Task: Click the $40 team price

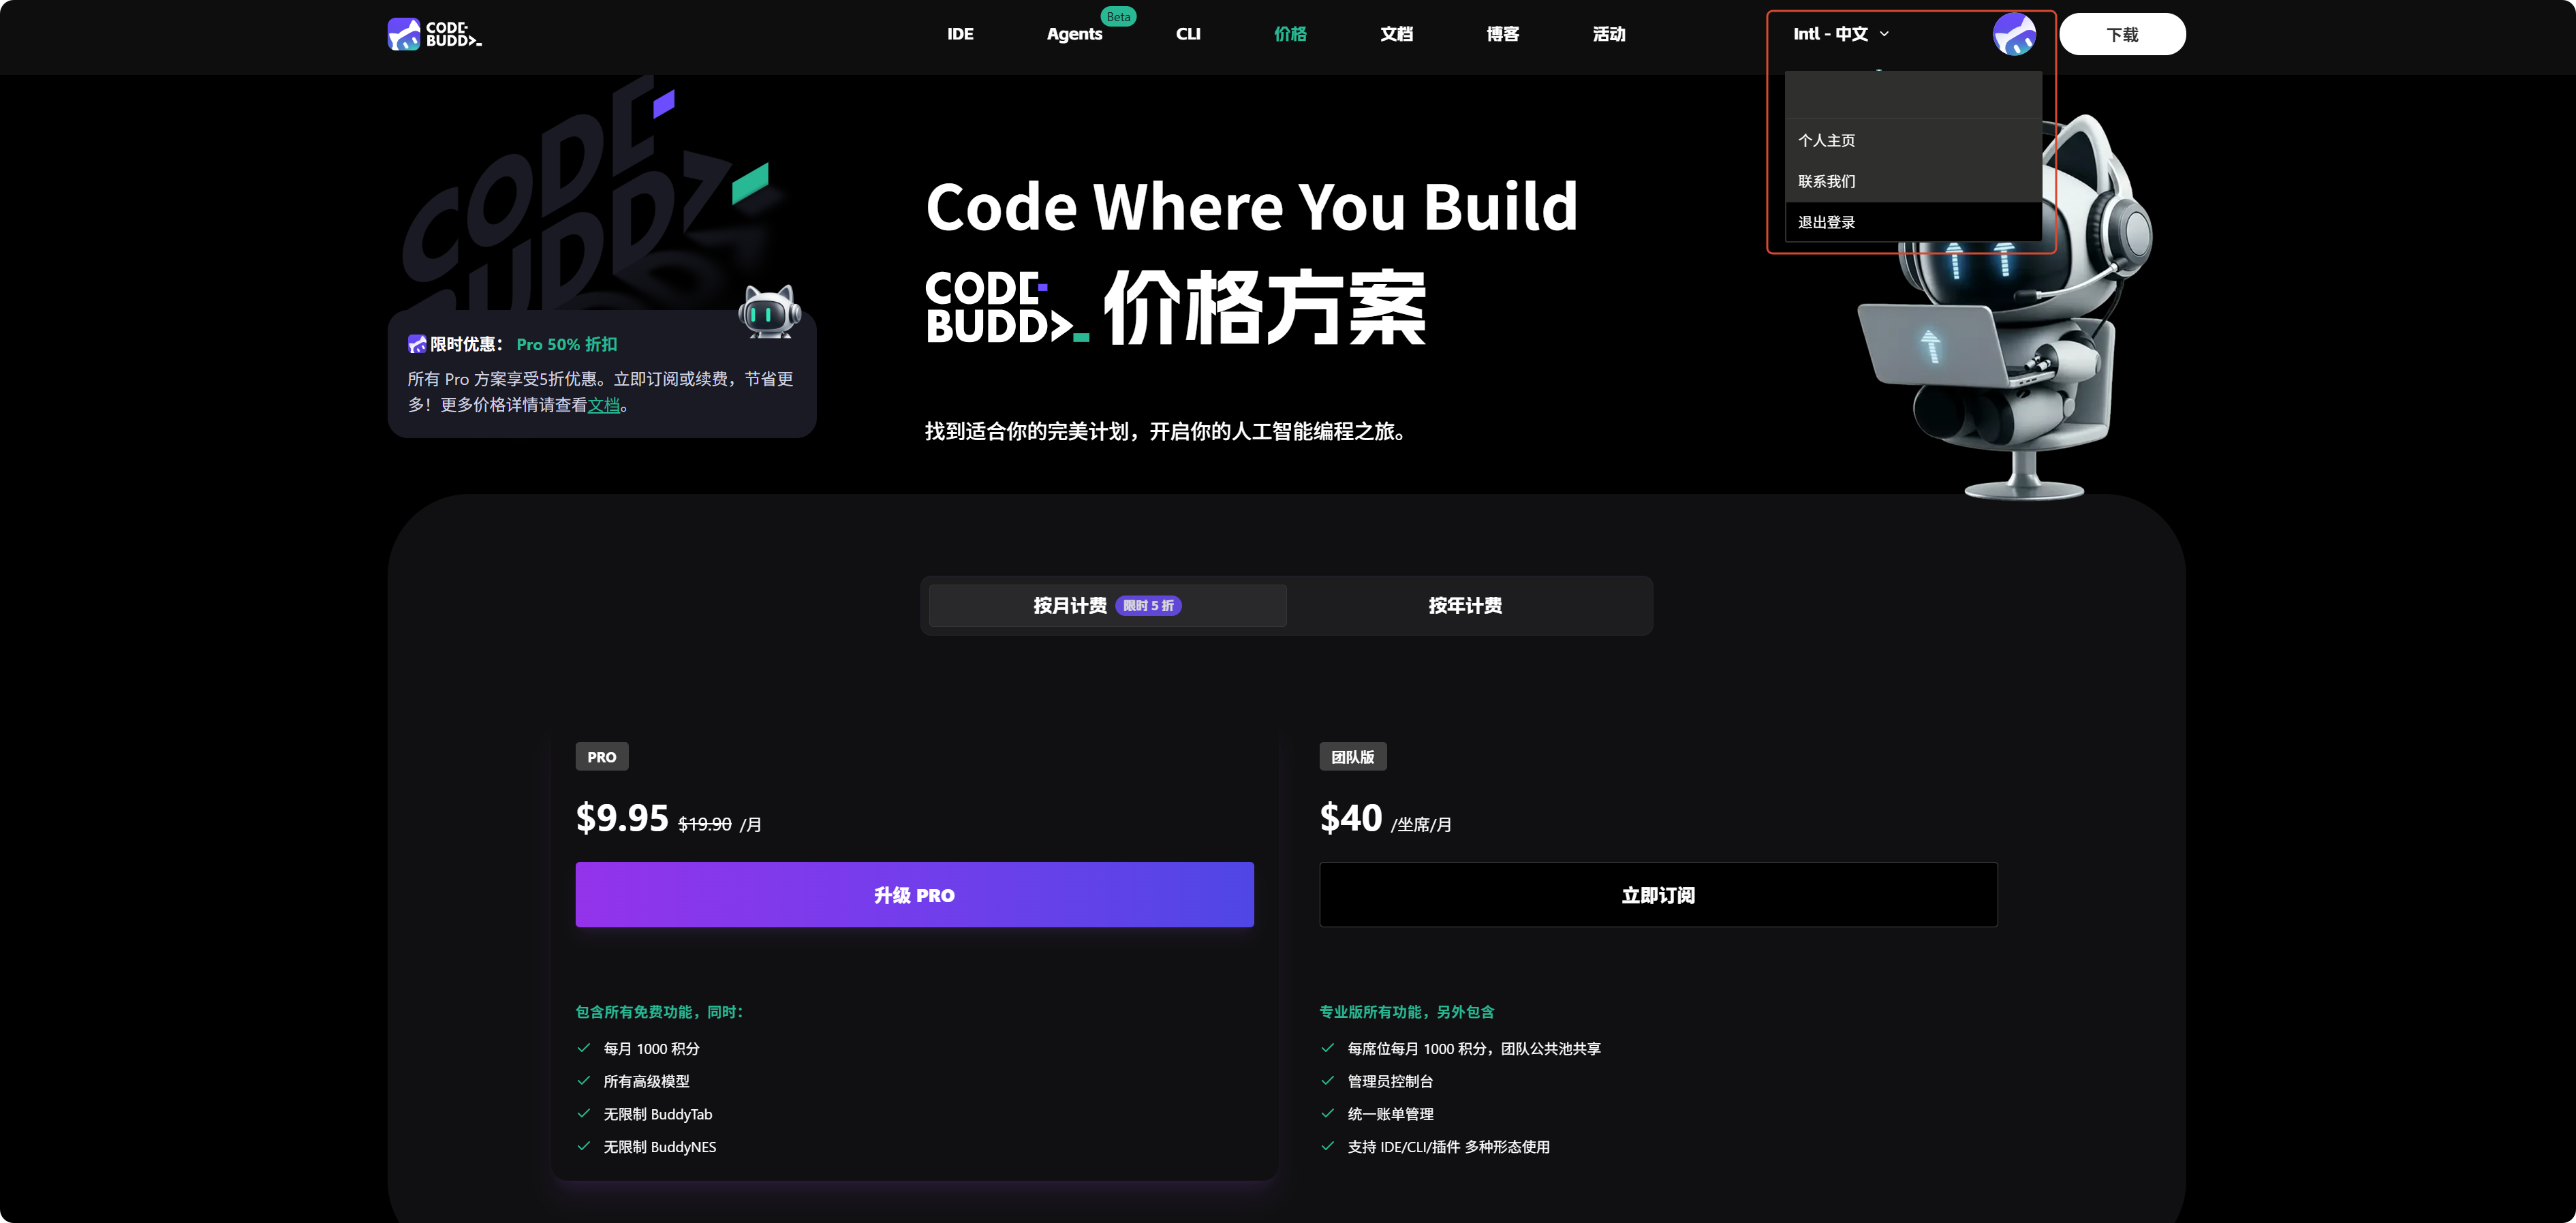Action: point(1351,818)
